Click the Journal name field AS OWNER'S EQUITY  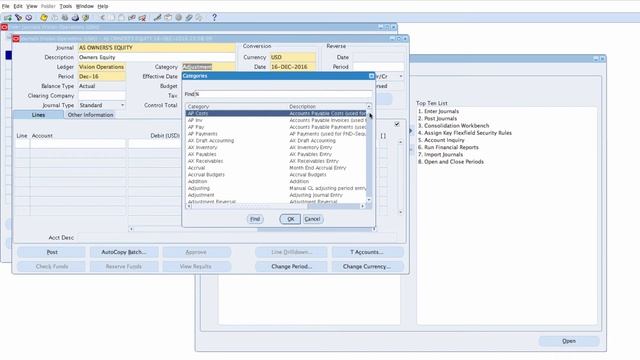point(156,48)
